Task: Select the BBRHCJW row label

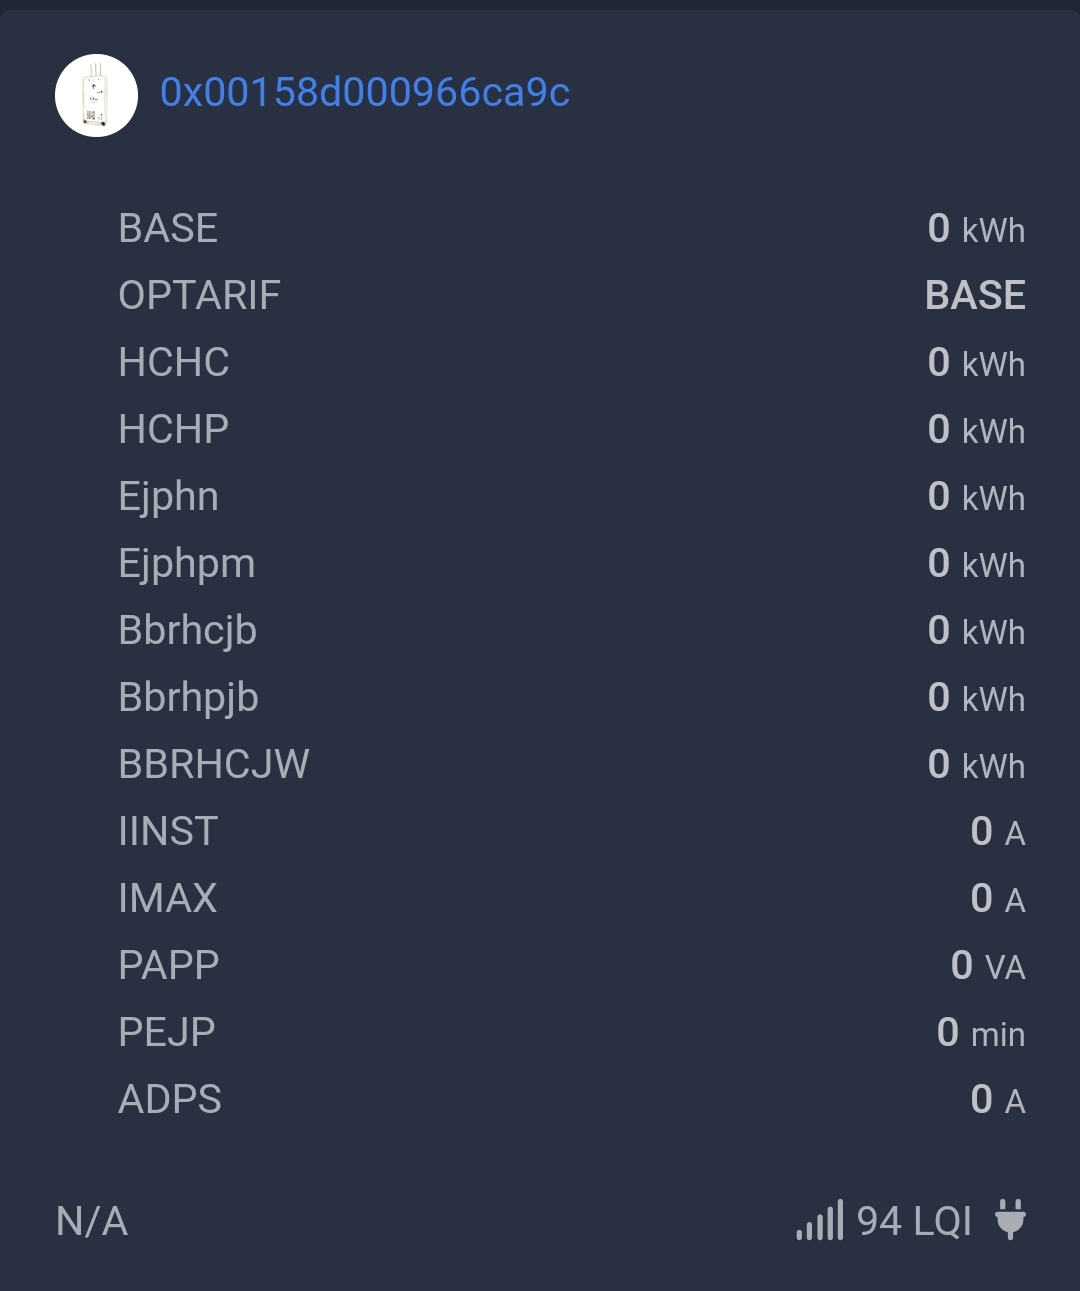Action: point(214,764)
